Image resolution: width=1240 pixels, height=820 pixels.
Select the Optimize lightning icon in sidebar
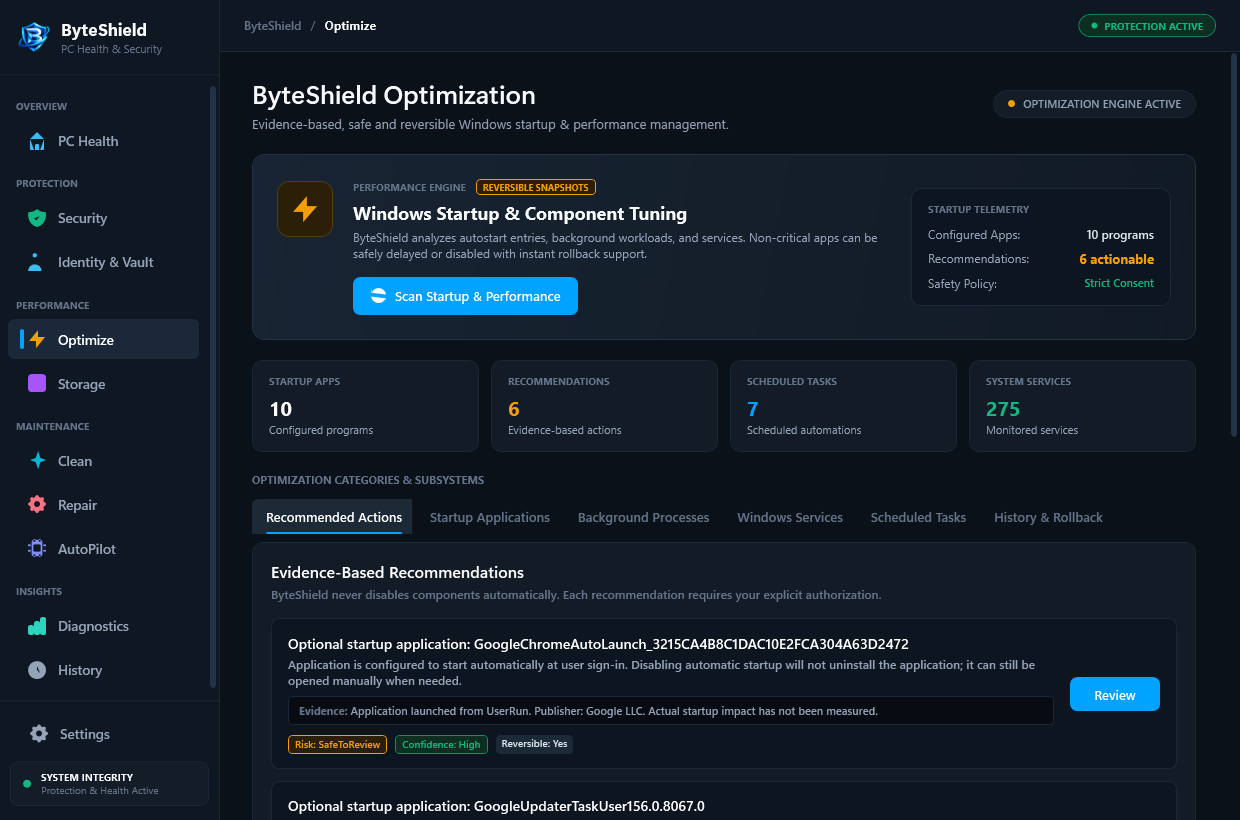(x=37, y=340)
